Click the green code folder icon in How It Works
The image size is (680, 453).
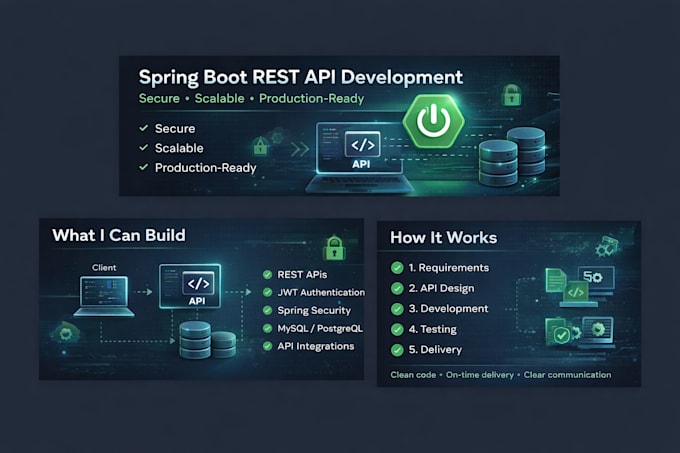[x=576, y=293]
